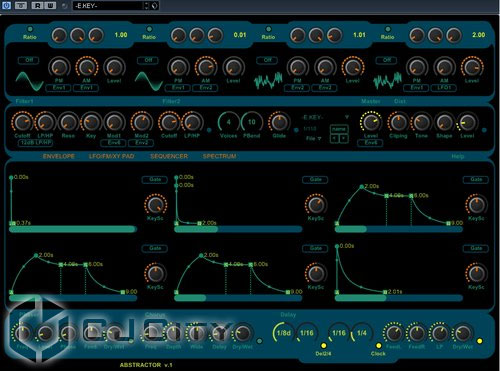Screen dimensions: 500x371
Task: Click the previous preset arrow below the name button
Action: pyautogui.click(x=334, y=138)
